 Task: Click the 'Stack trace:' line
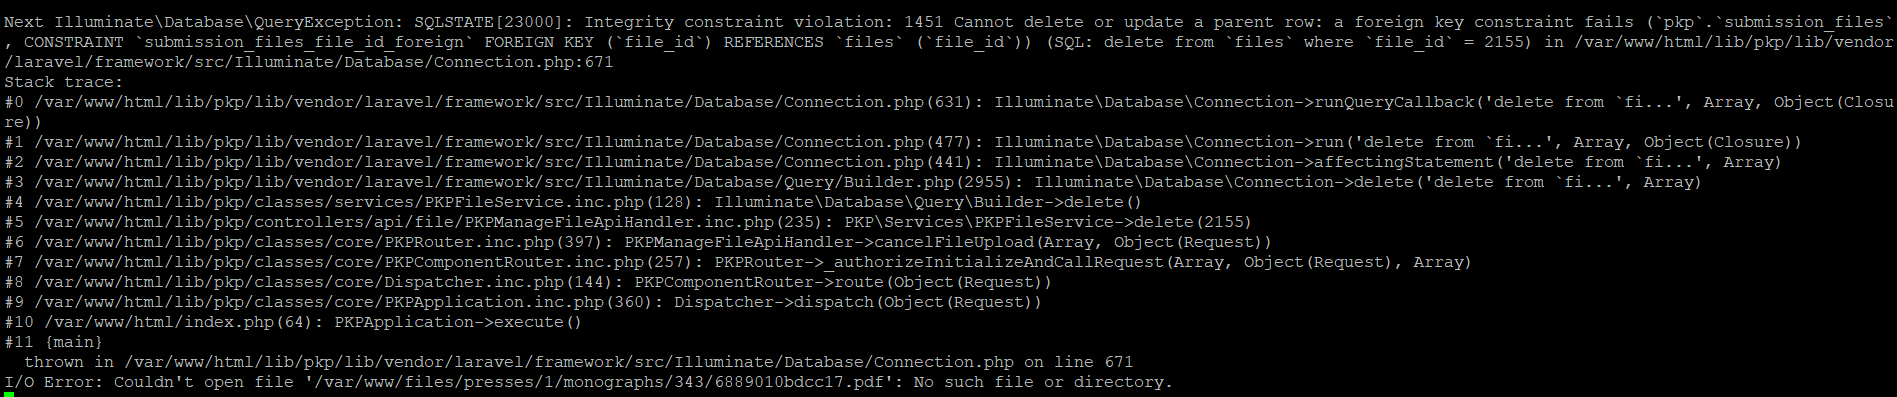pyautogui.click(x=63, y=82)
